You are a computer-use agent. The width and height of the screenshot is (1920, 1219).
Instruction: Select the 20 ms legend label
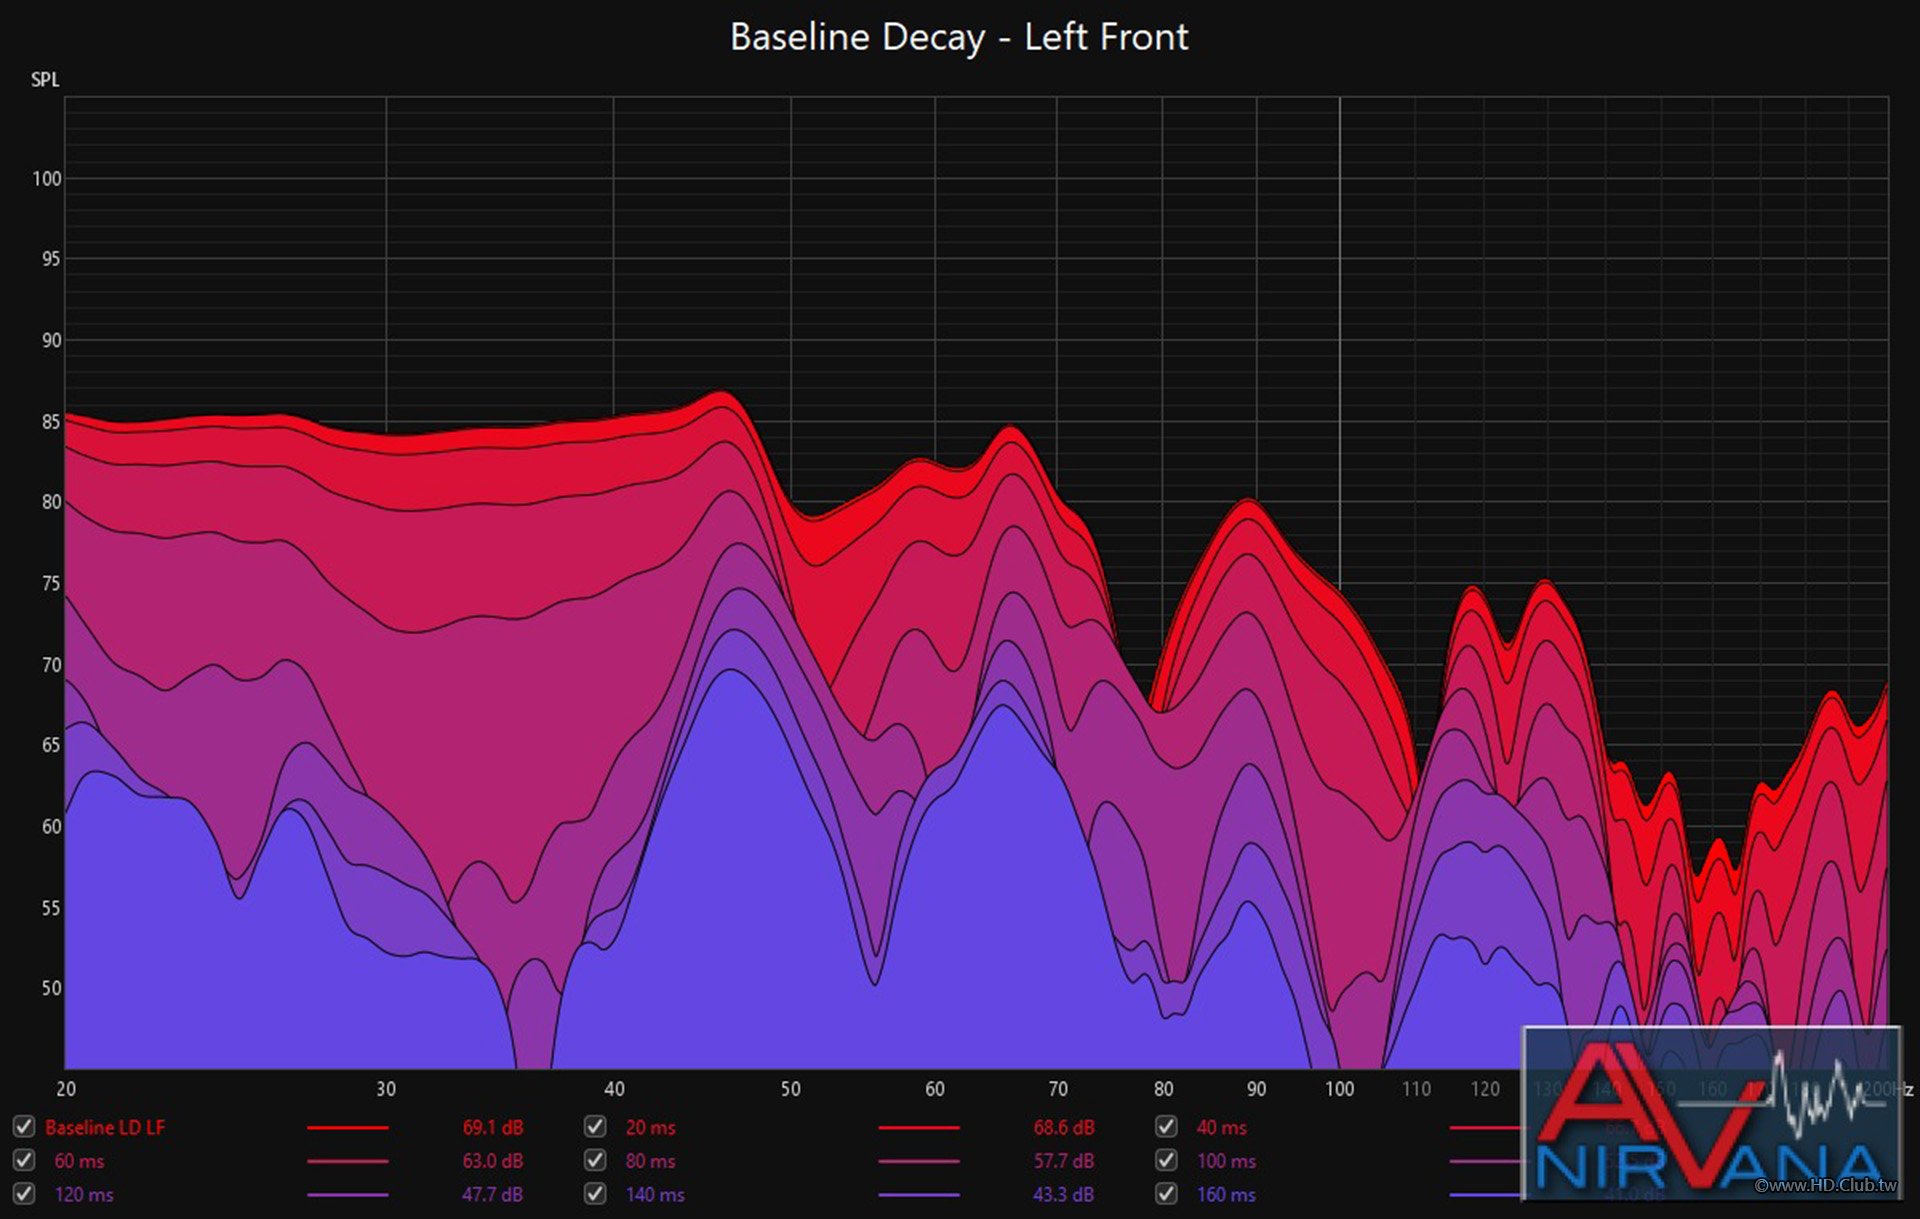click(x=651, y=1127)
